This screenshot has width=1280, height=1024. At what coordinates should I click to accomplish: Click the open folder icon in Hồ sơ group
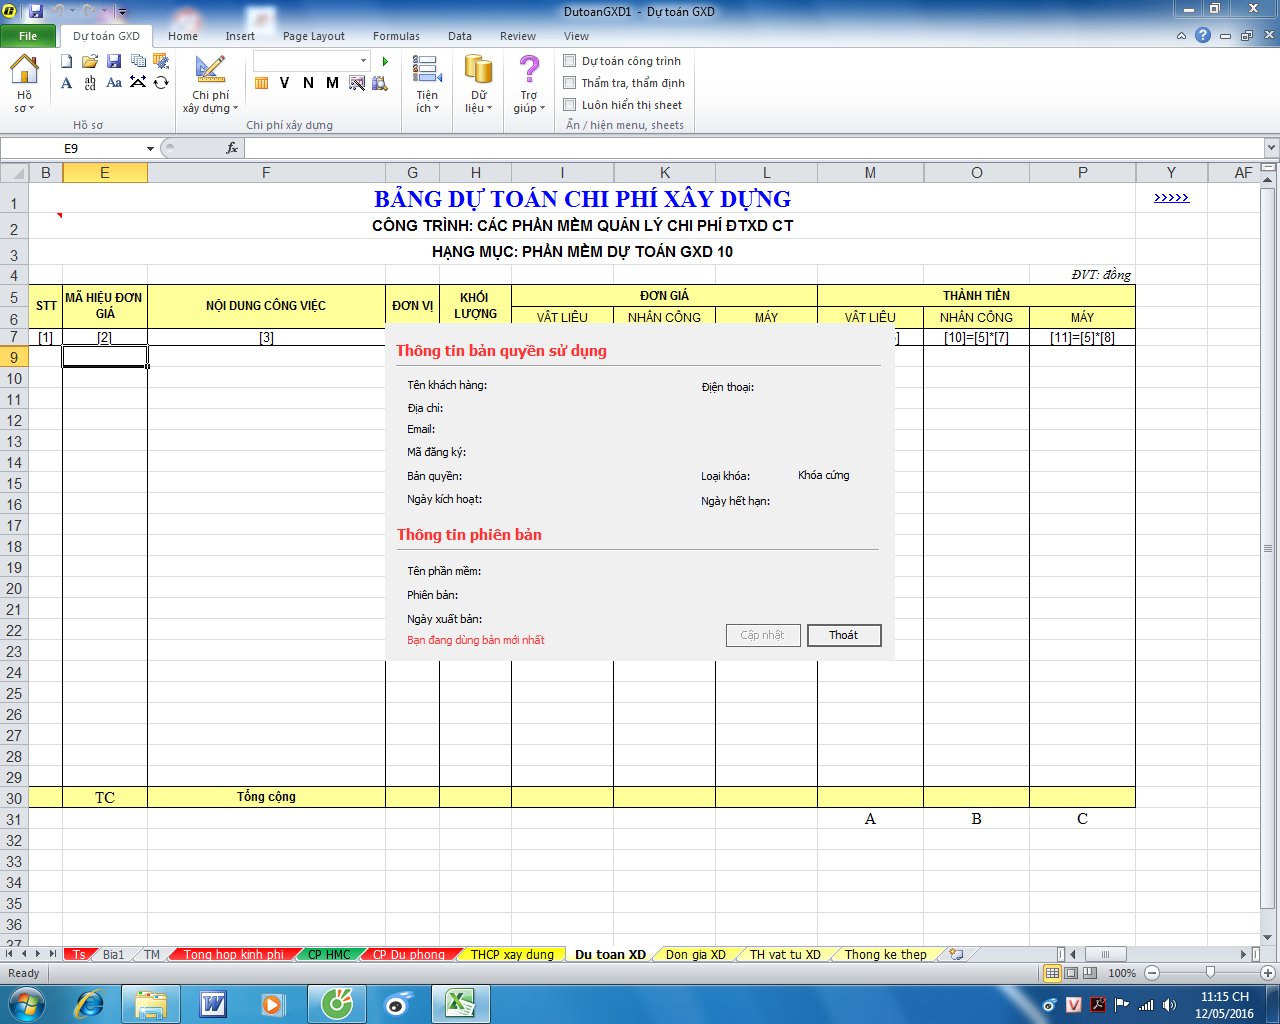pyautogui.click(x=90, y=62)
